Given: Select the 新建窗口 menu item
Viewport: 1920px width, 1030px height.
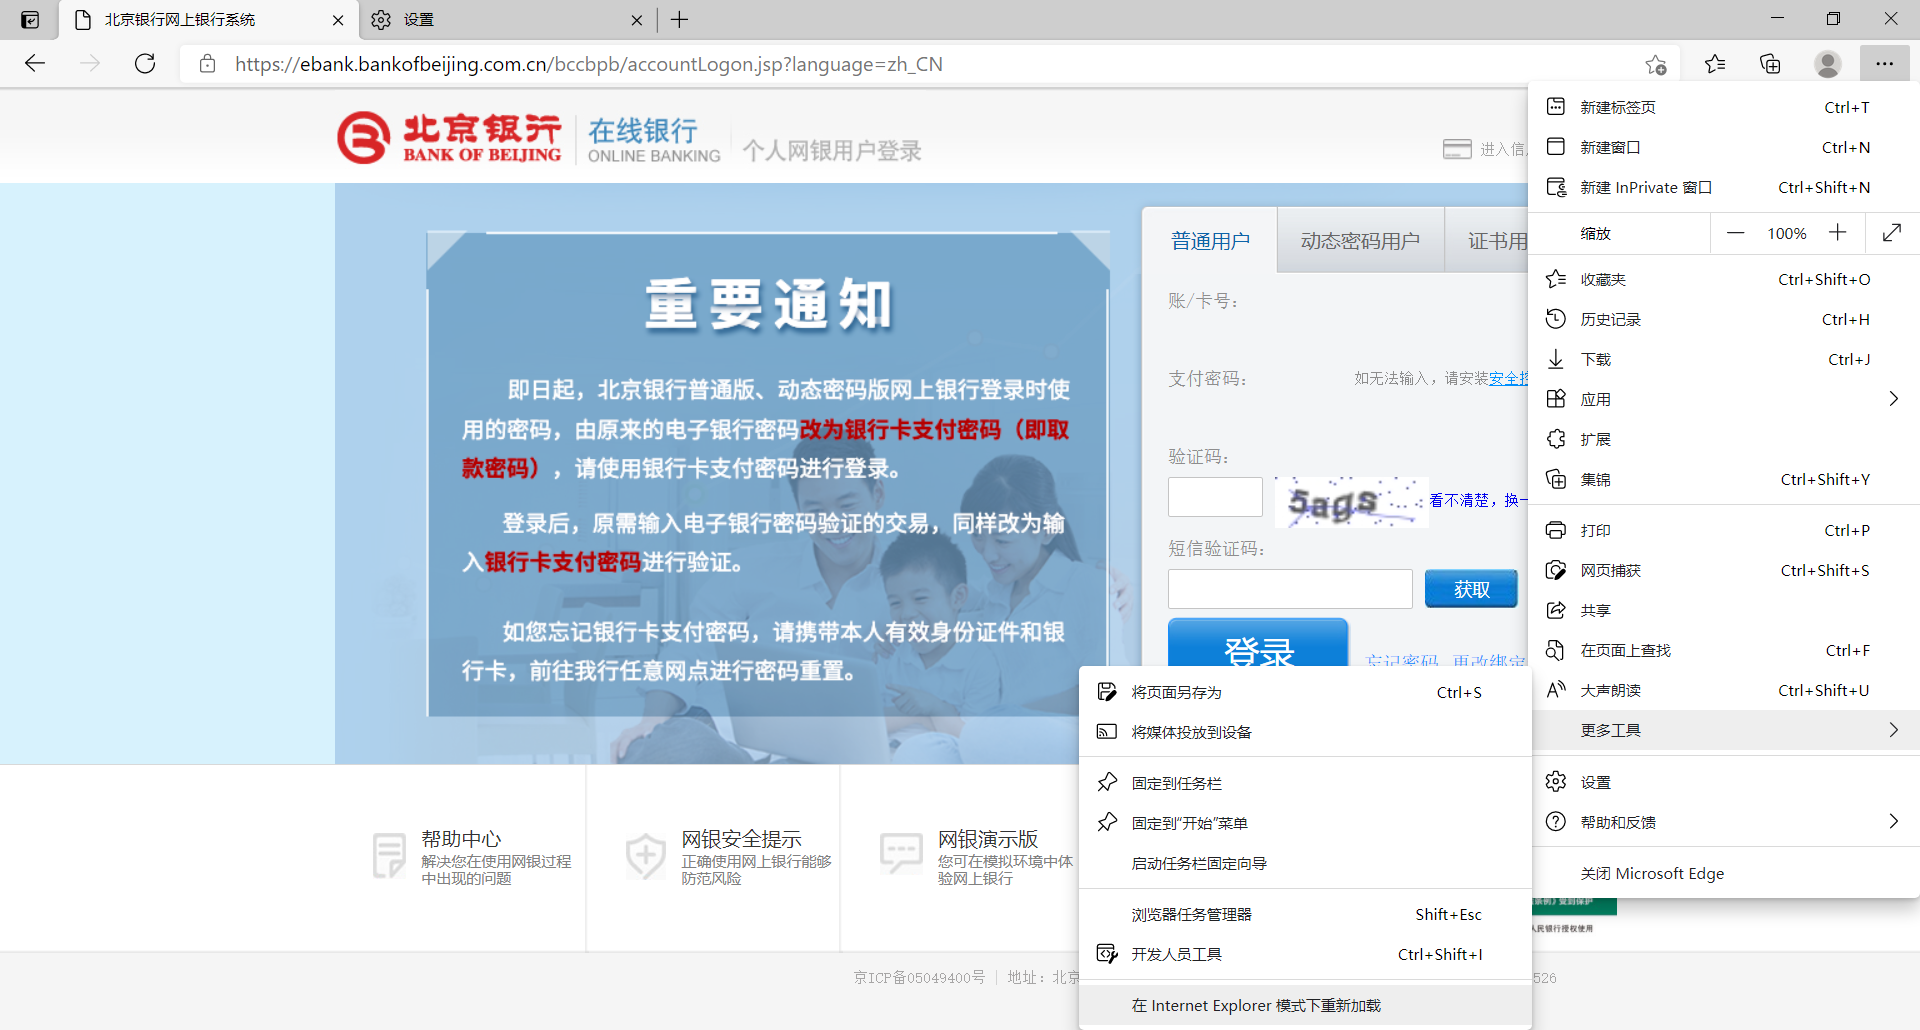Looking at the screenshot, I should coord(1724,147).
